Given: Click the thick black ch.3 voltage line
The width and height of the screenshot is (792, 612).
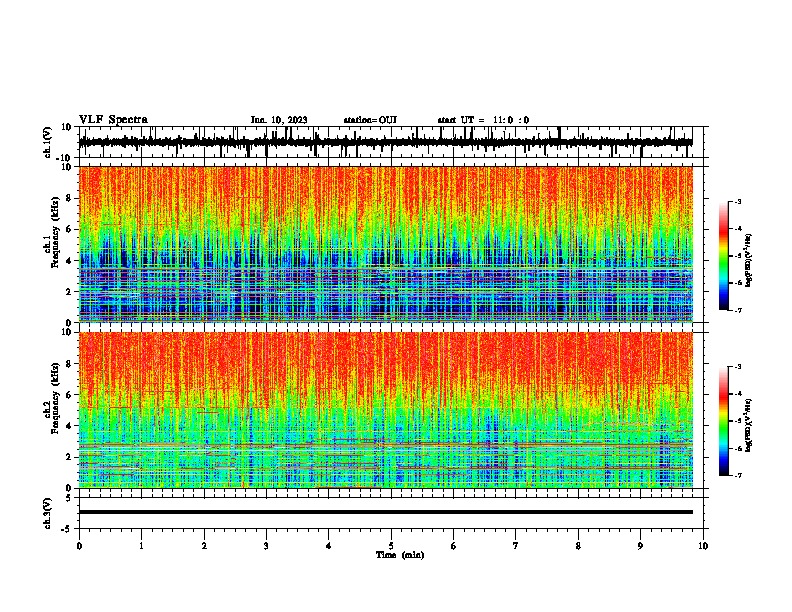Looking at the screenshot, I should coord(385,512).
